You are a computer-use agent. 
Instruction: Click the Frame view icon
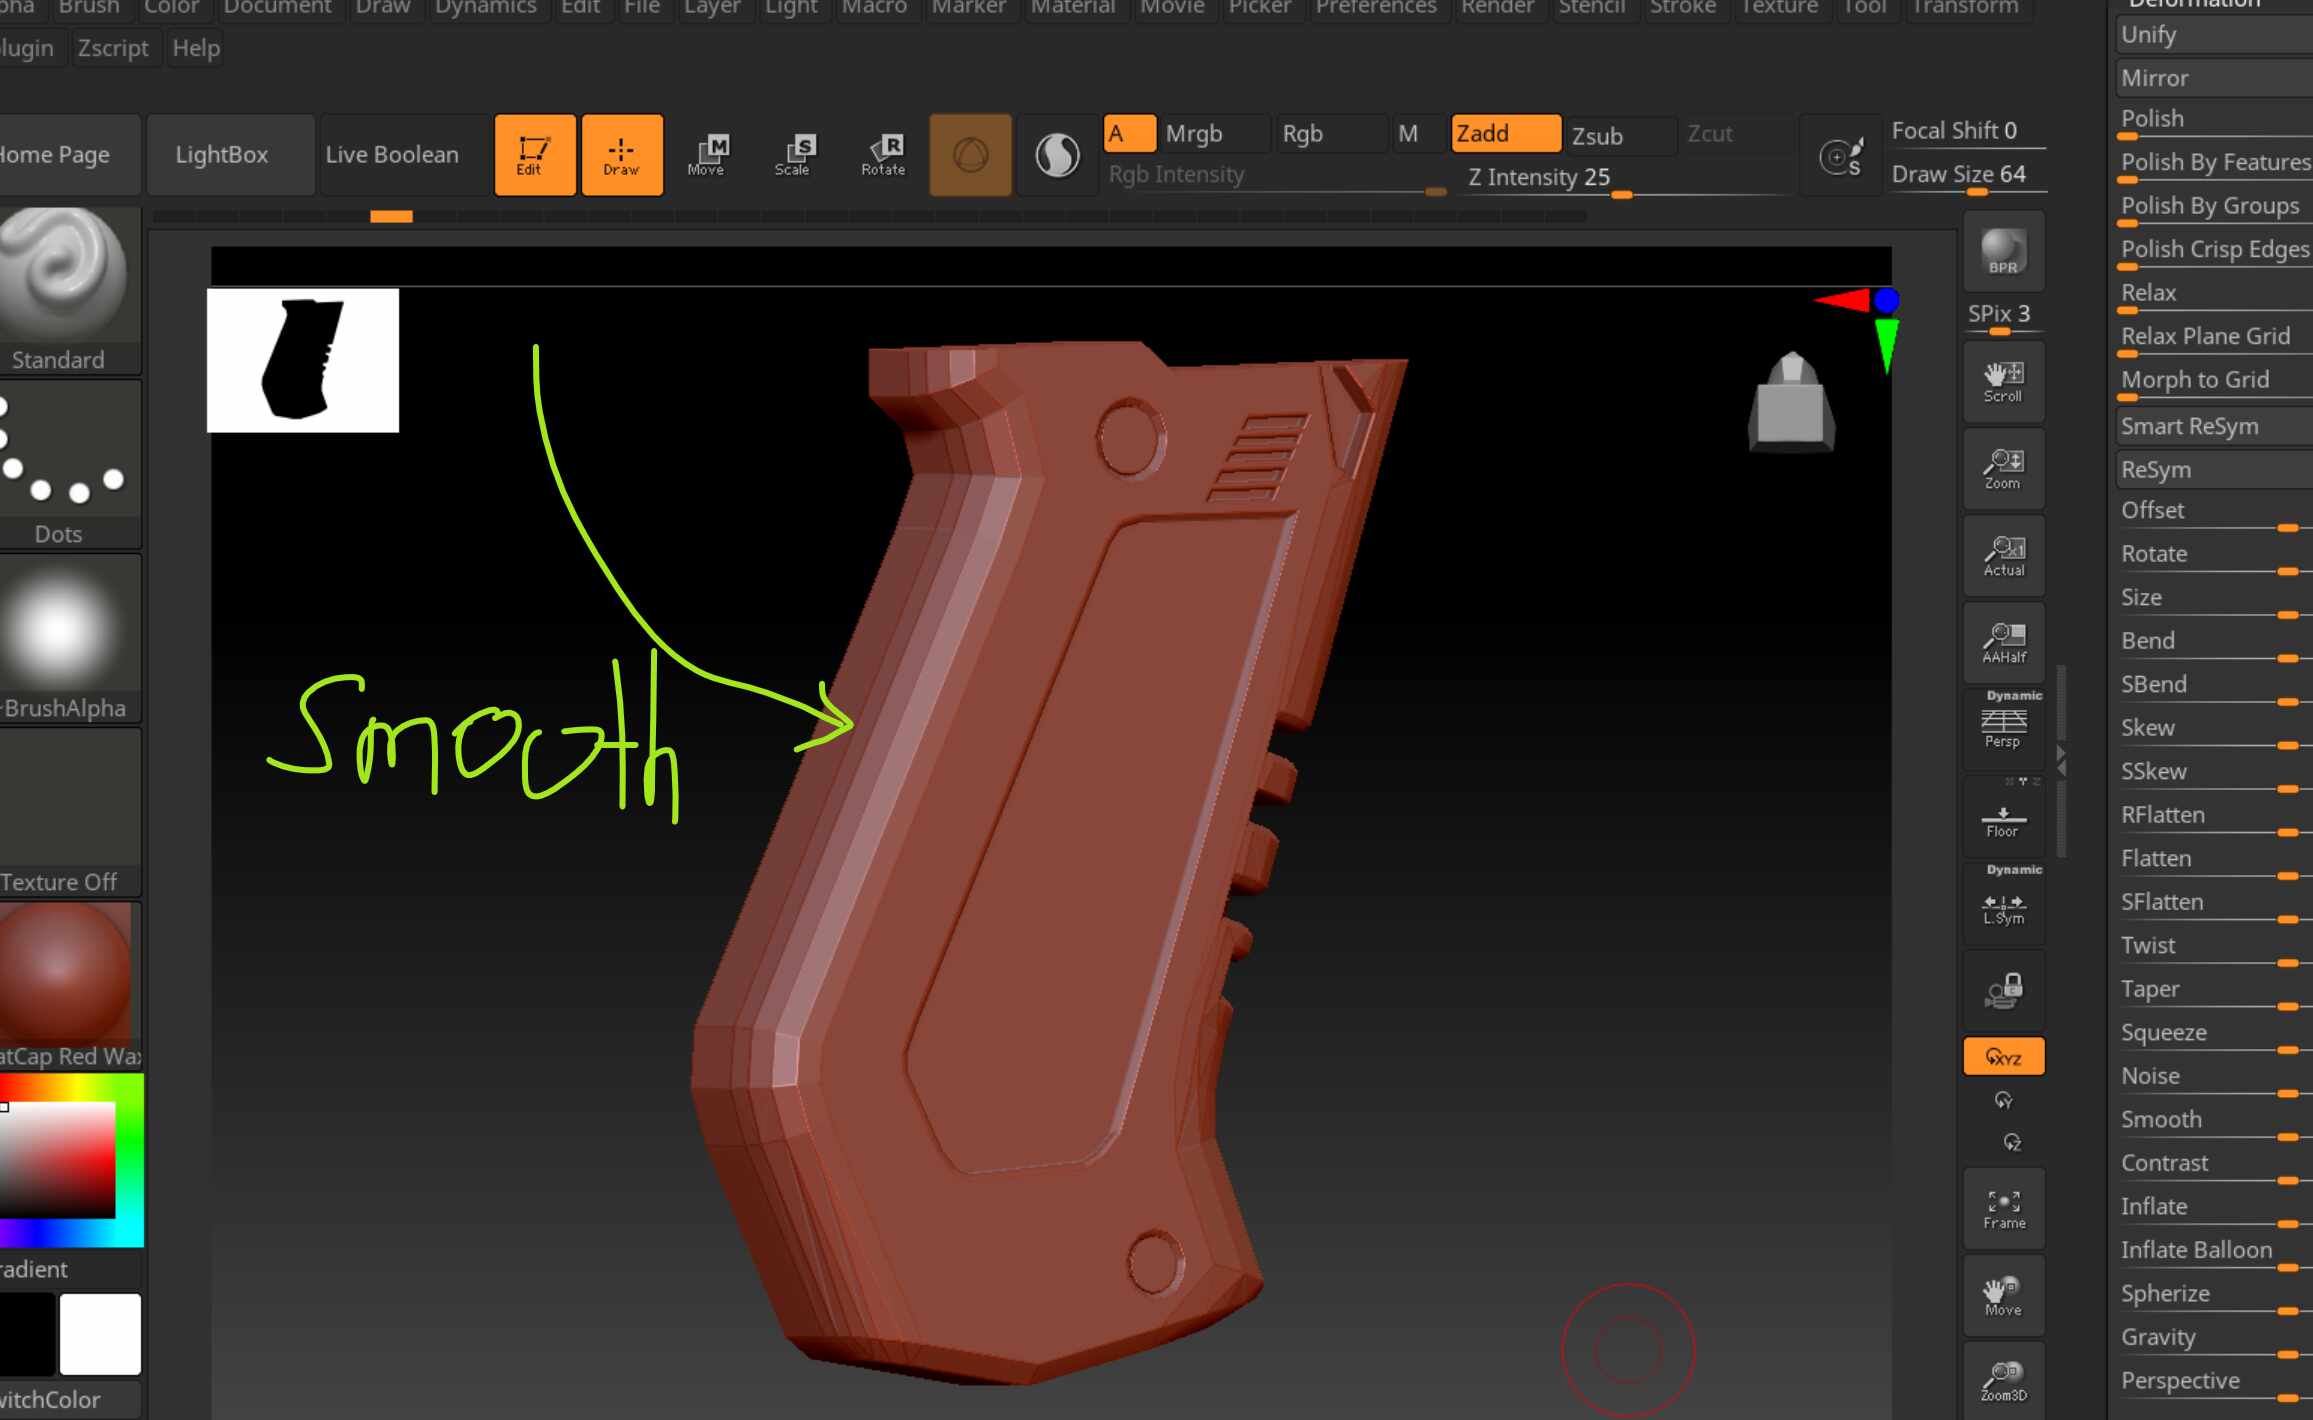tap(2003, 1209)
